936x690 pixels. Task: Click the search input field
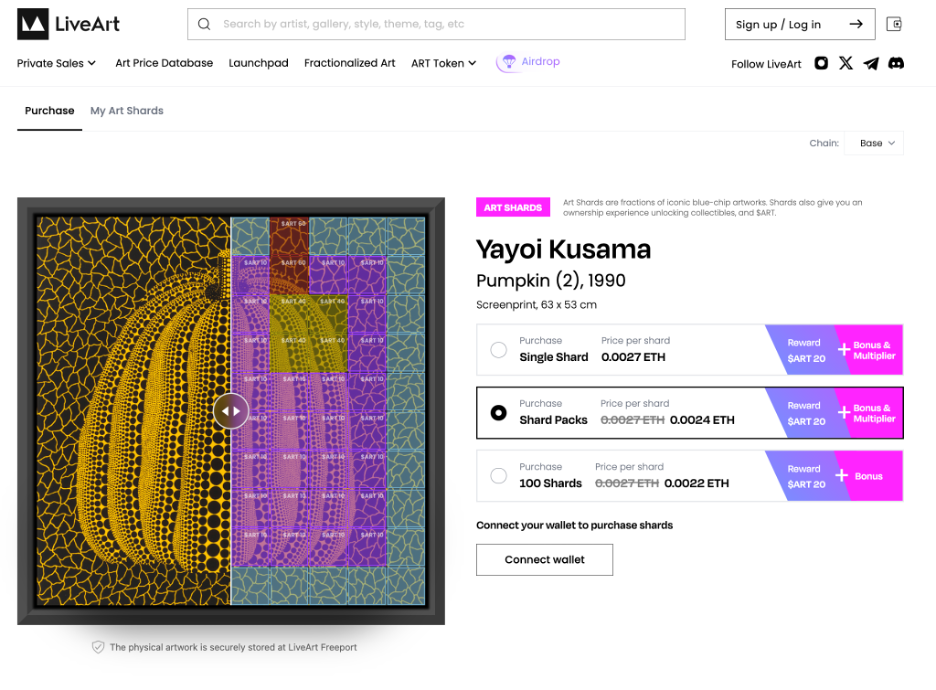(x=436, y=24)
